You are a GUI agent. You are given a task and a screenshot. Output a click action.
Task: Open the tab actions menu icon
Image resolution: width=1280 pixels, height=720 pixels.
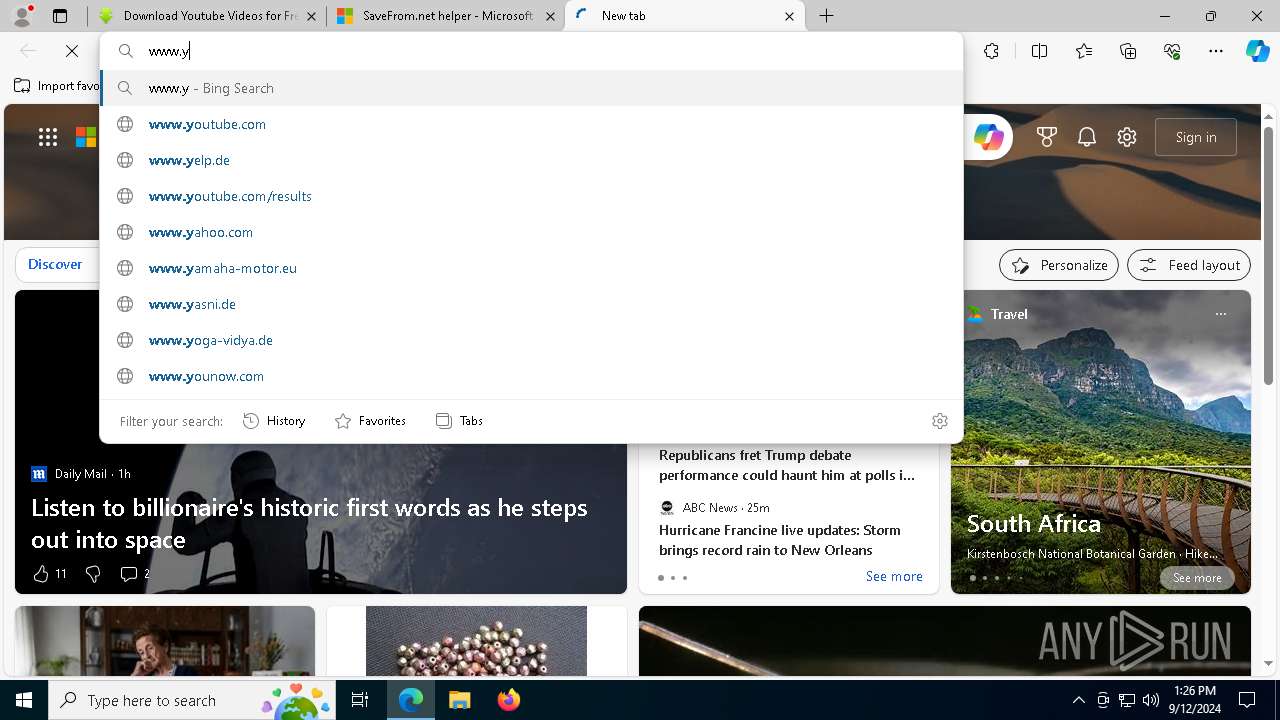point(60,16)
